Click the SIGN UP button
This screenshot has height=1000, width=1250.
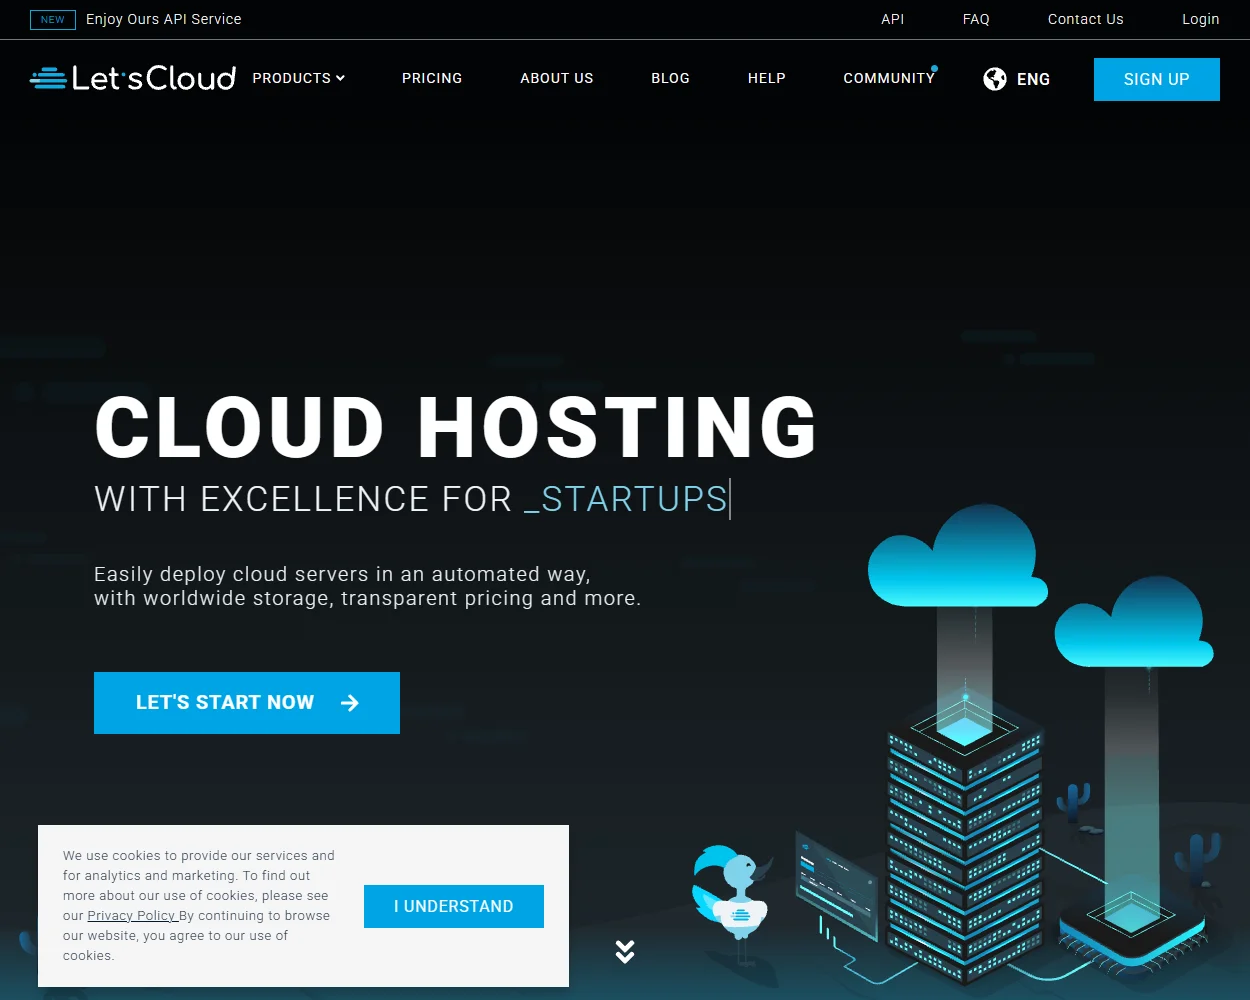[1156, 79]
